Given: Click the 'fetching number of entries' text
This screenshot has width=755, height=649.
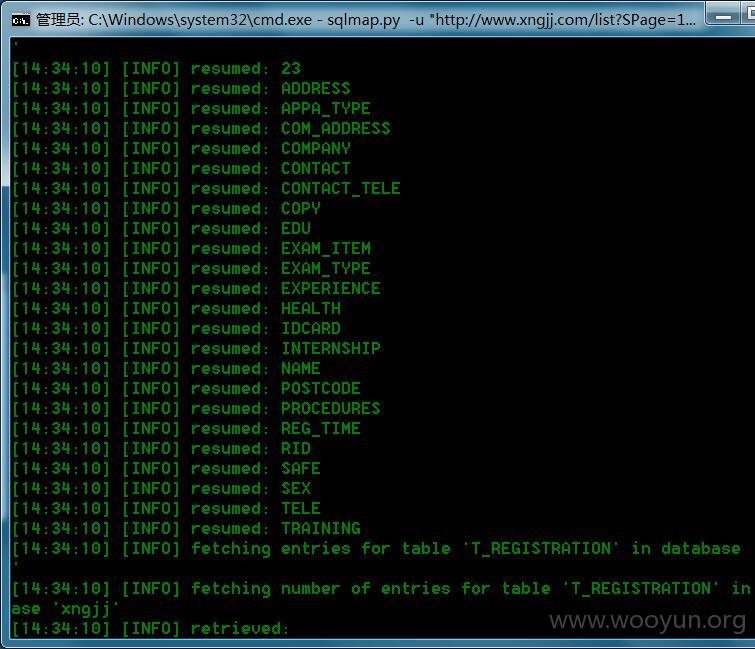Looking at the screenshot, I should coord(321,588).
